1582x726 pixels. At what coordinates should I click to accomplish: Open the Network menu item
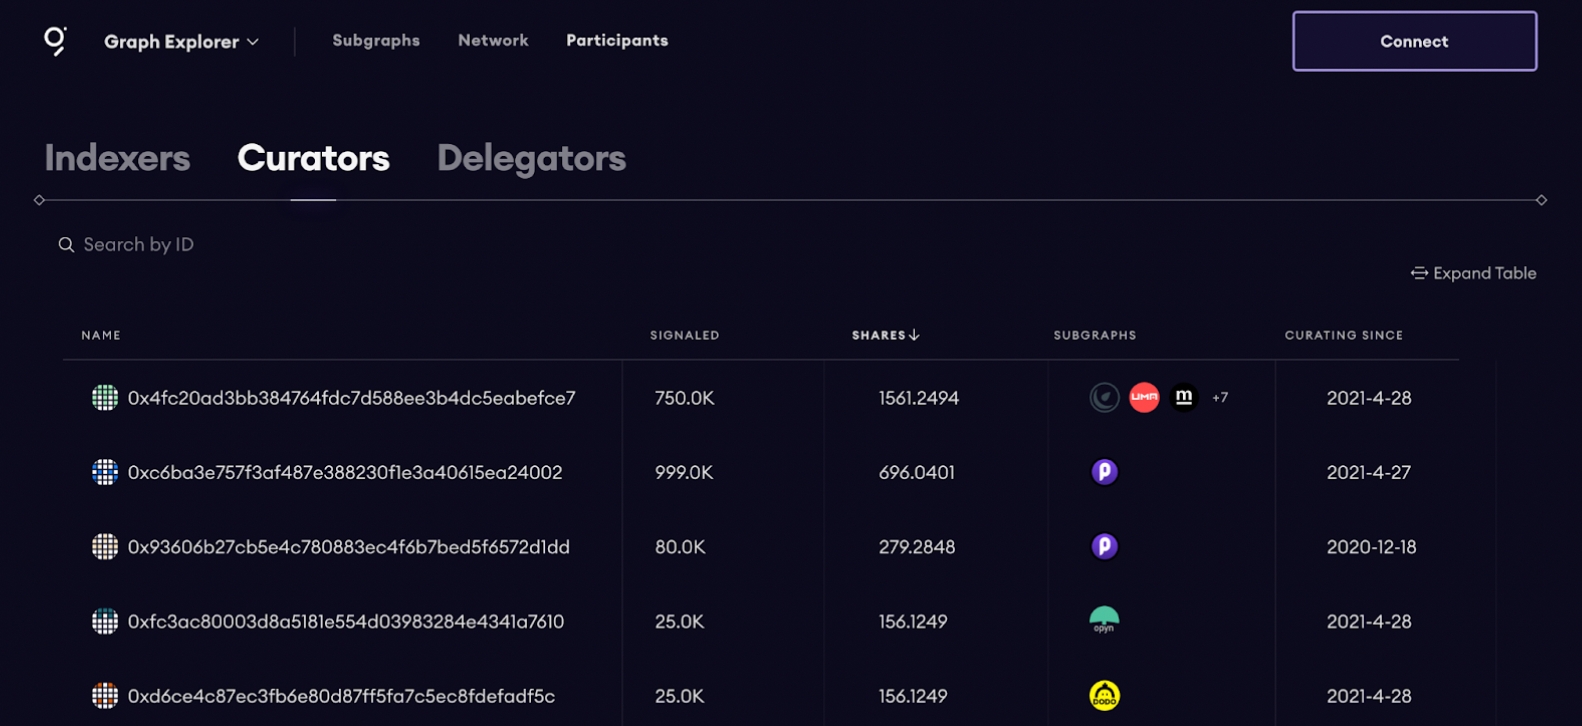click(493, 41)
